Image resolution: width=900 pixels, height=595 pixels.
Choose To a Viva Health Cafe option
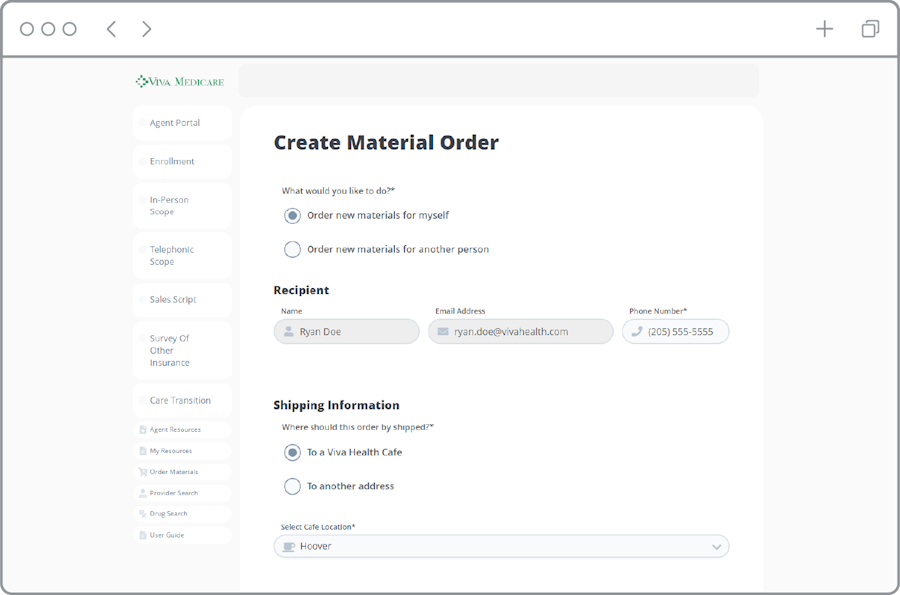click(292, 452)
